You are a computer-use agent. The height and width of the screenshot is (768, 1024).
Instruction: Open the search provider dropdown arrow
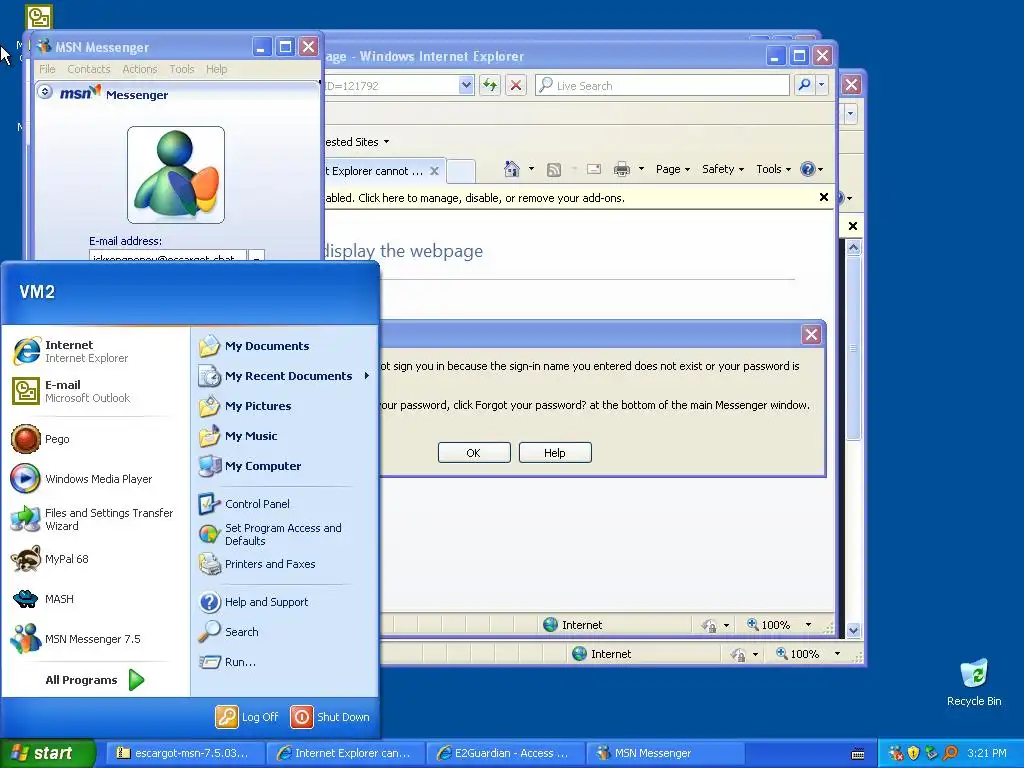(822, 85)
